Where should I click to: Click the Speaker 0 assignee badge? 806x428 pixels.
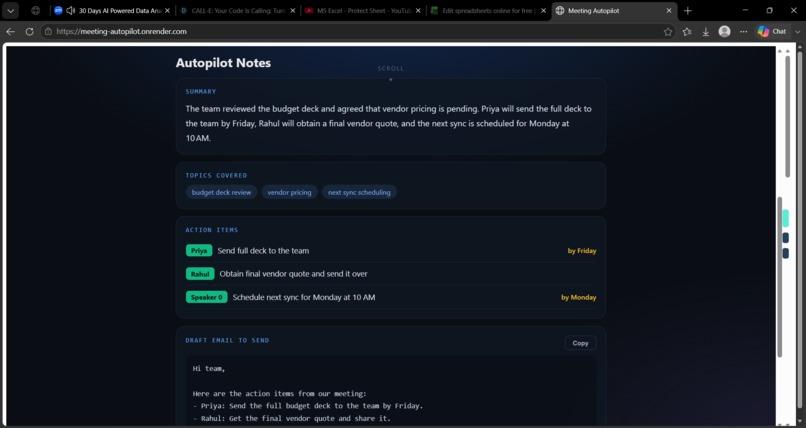click(207, 297)
